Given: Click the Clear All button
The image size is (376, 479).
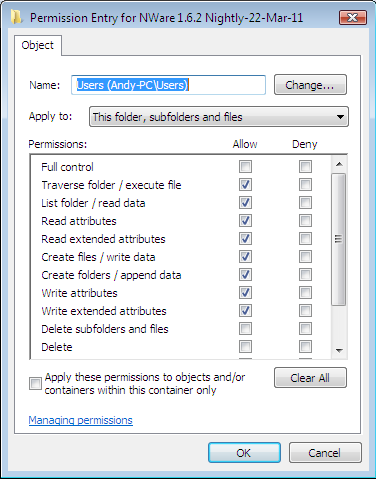Looking at the screenshot, I should [310, 378].
